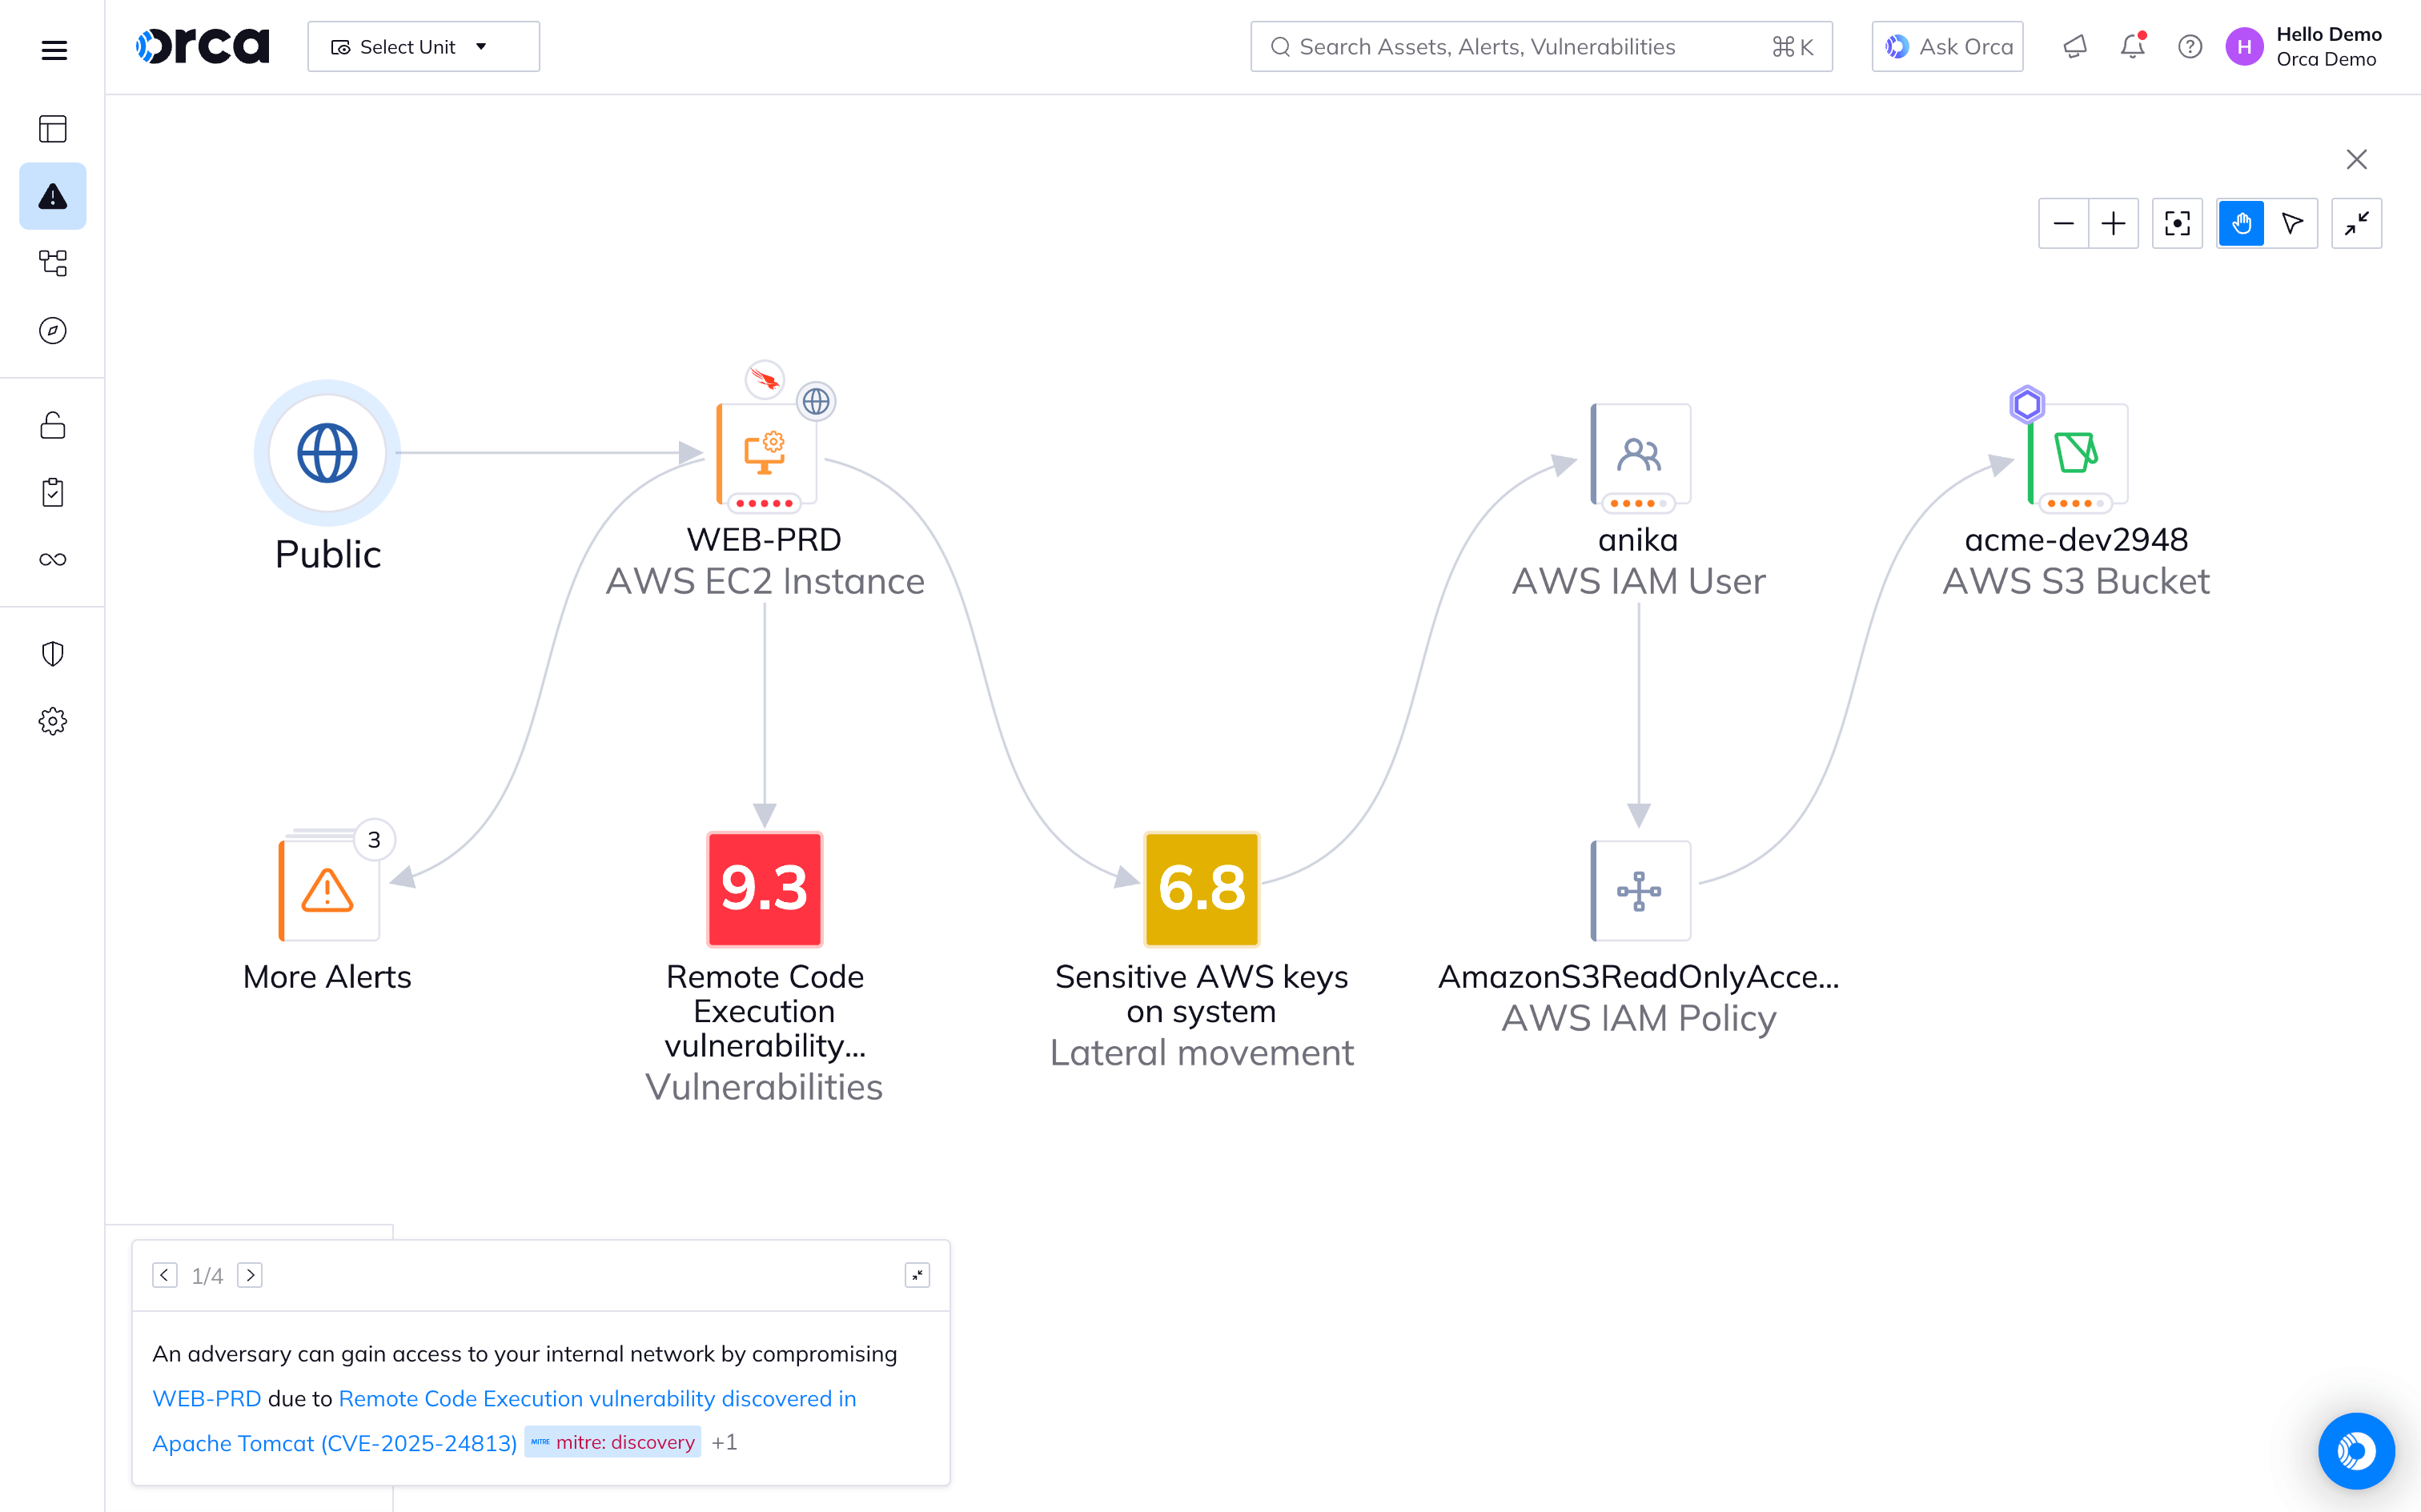
Task: Zoom in the graph with plus button
Action: point(2113,223)
